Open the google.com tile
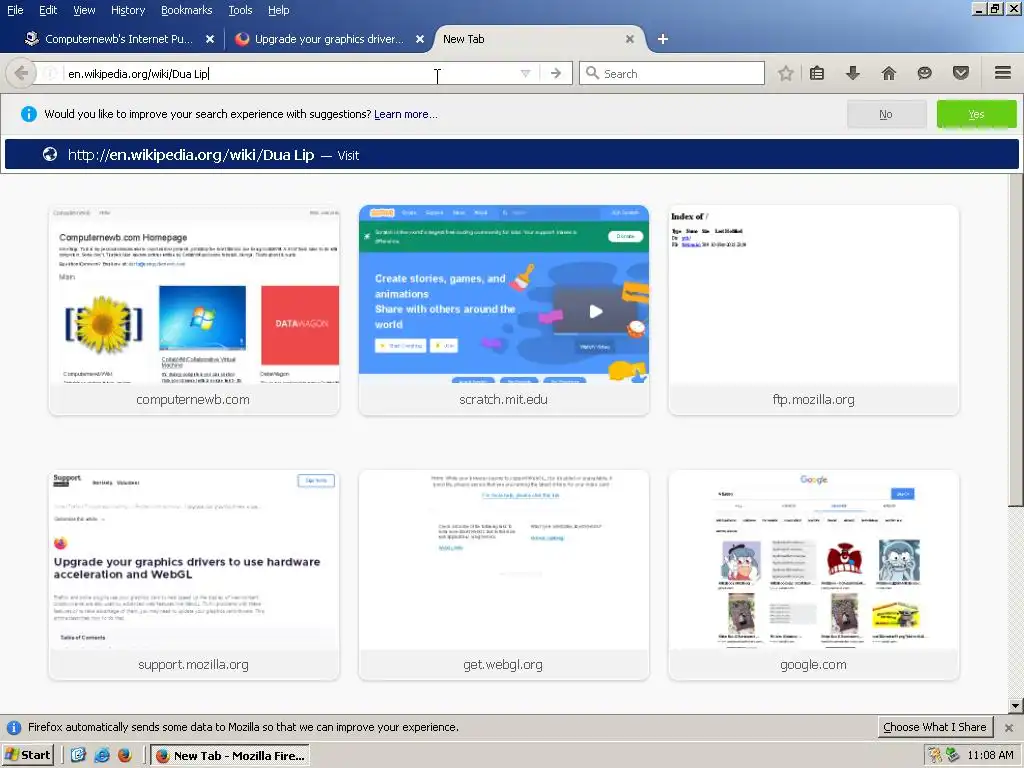1024x768 pixels. (x=814, y=575)
